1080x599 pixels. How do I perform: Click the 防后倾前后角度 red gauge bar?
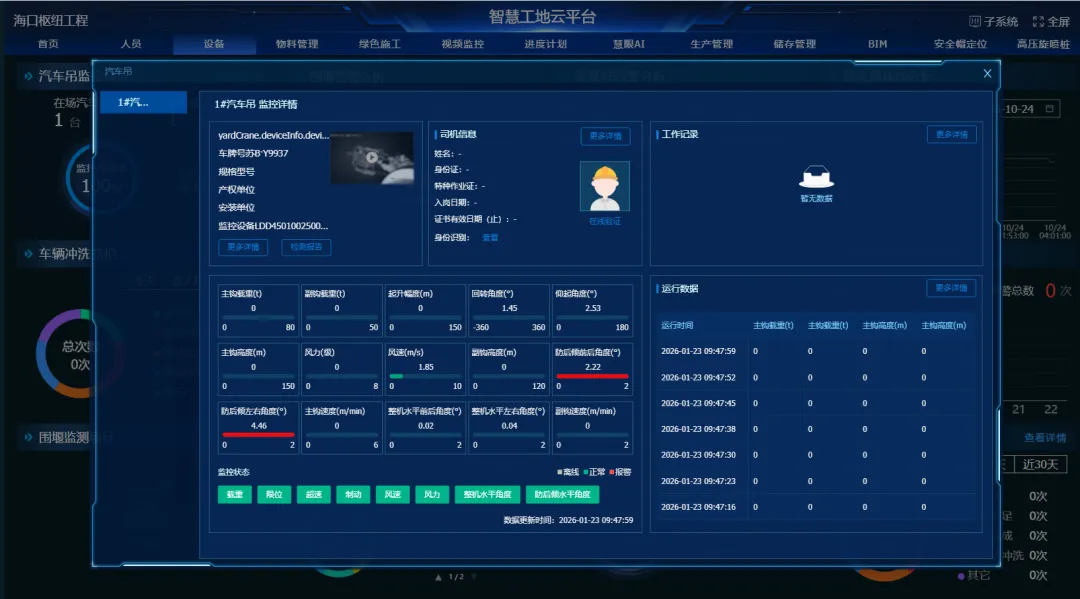(592, 376)
